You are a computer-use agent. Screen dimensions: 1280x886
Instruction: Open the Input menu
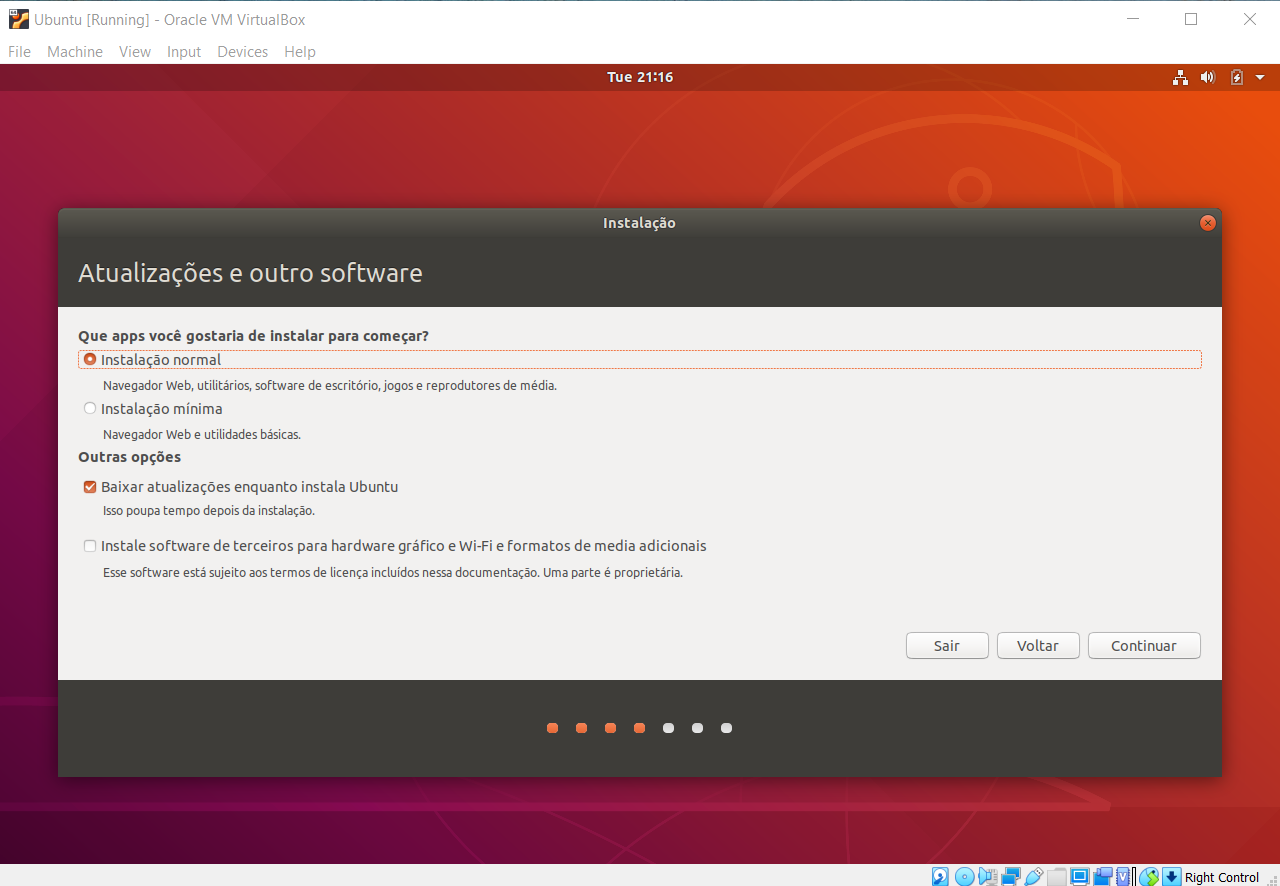184,52
